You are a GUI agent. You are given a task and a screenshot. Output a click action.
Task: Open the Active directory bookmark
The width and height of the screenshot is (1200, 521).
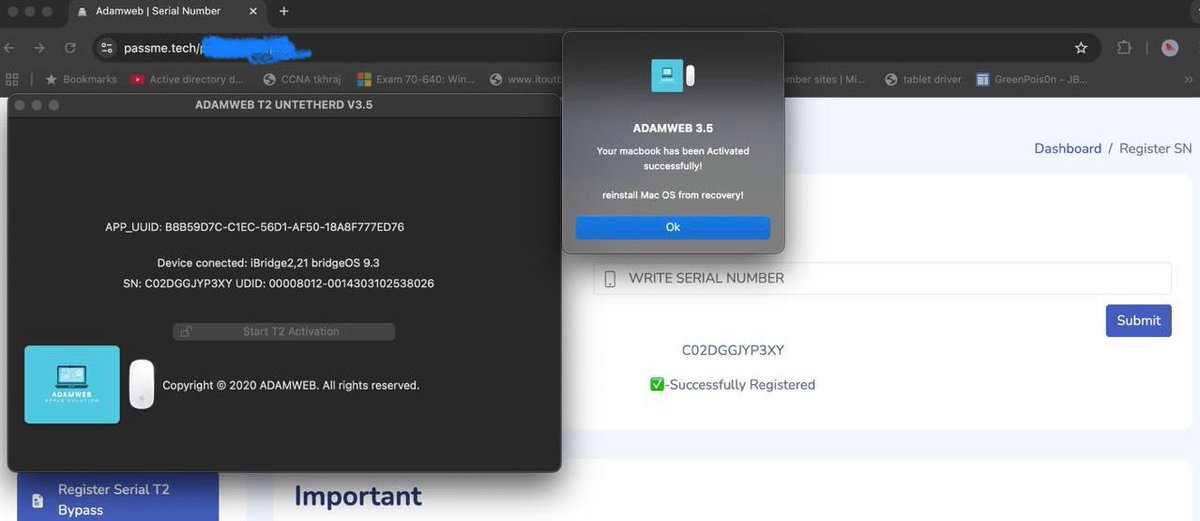coord(188,79)
